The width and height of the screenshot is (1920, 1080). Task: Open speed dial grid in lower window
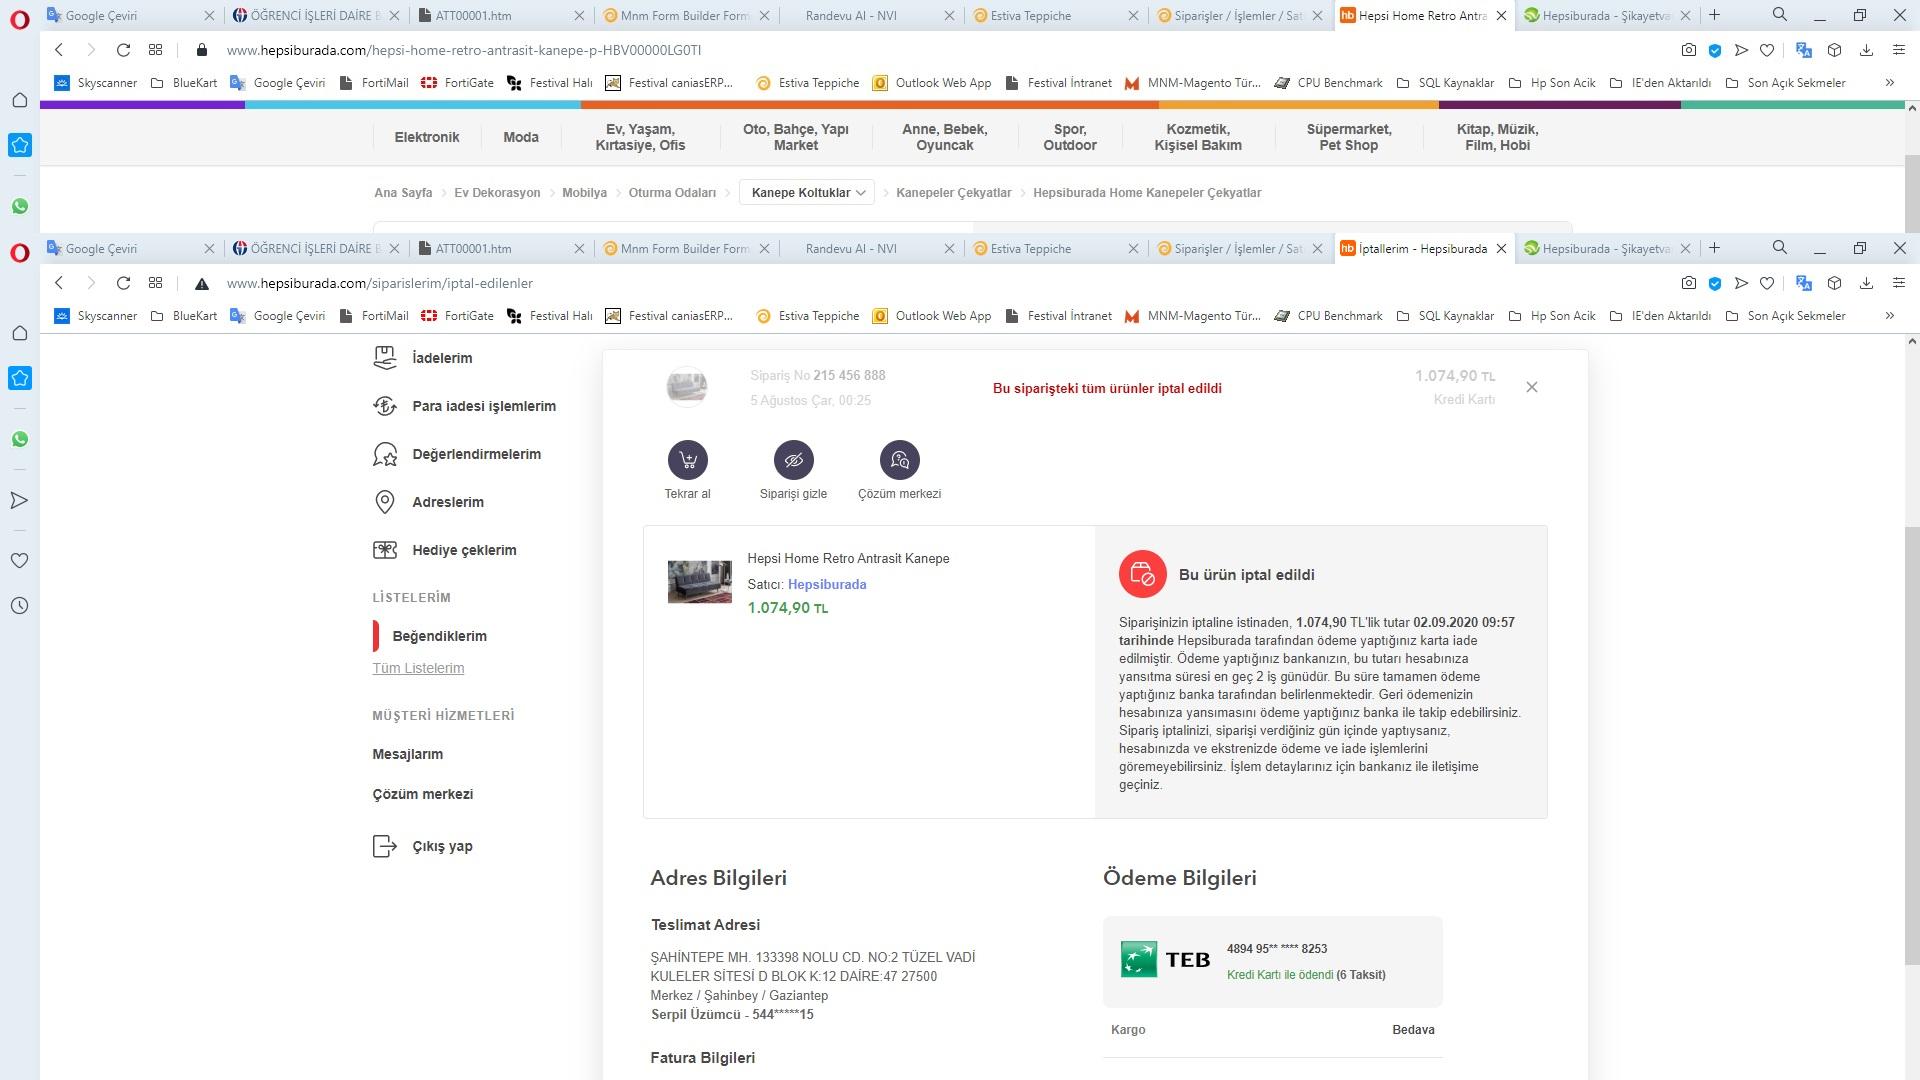[155, 283]
